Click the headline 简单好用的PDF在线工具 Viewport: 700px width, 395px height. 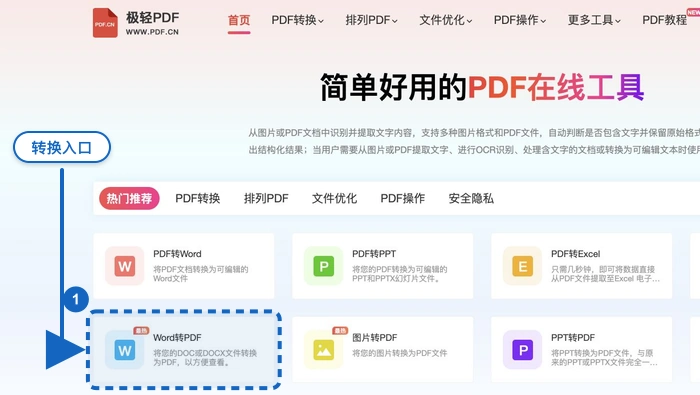(x=482, y=87)
